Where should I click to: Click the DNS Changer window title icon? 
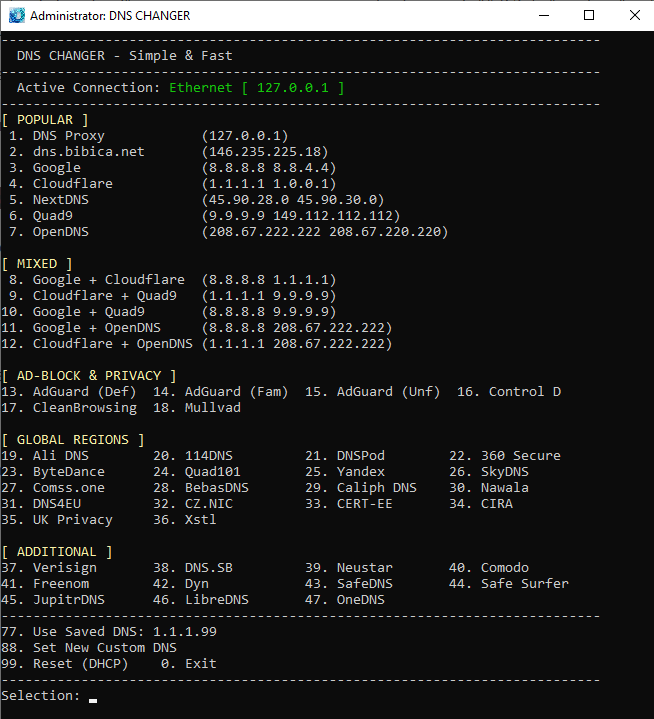[x=17, y=16]
